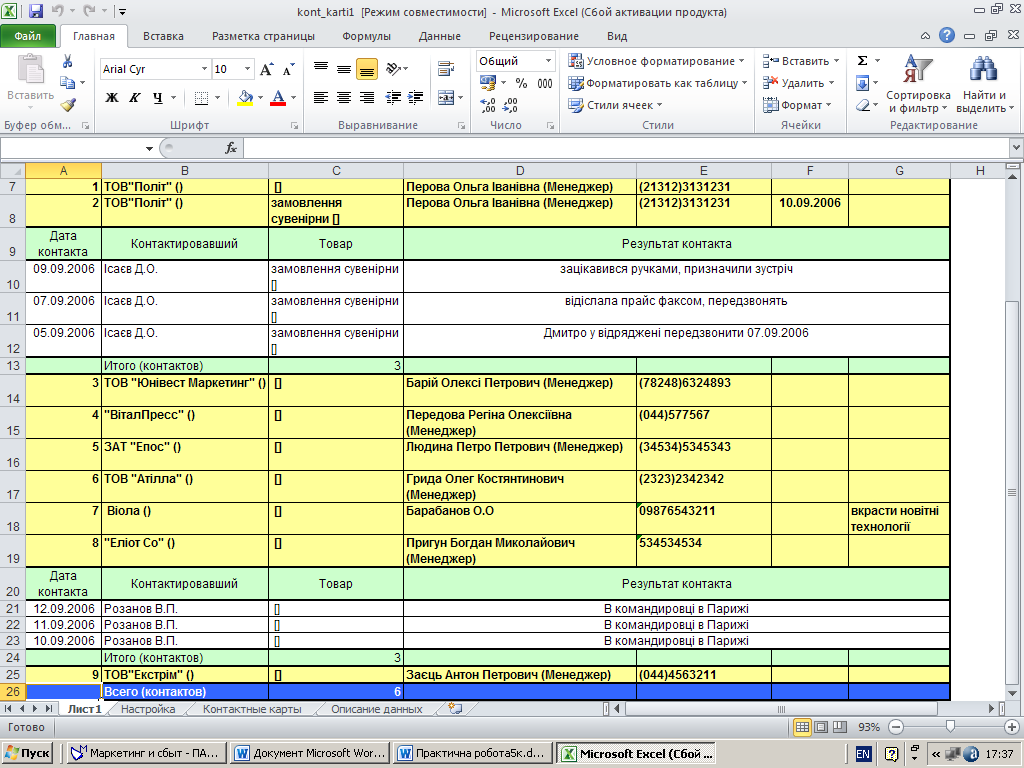1024x768 pixels.
Task: Apply yellow fill color bucket
Action: 246,98
